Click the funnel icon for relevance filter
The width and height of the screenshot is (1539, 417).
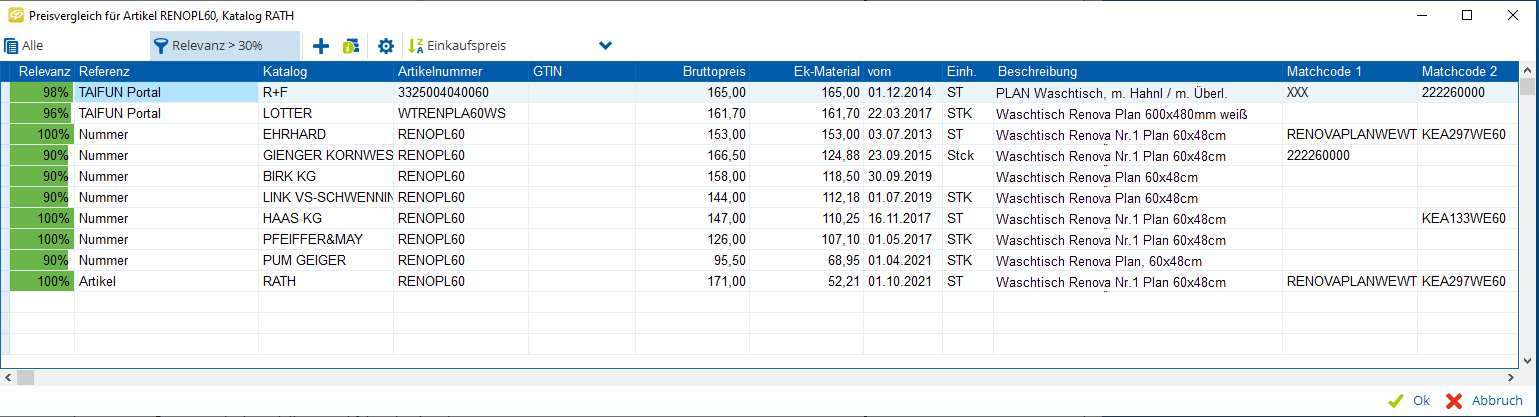pos(159,46)
